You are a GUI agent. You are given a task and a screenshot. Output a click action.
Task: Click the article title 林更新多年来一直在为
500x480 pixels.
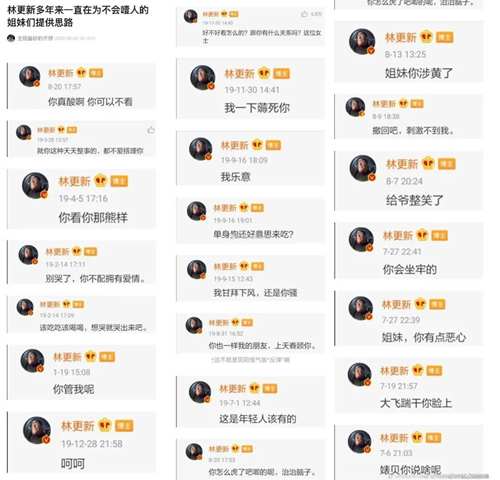click(x=78, y=16)
